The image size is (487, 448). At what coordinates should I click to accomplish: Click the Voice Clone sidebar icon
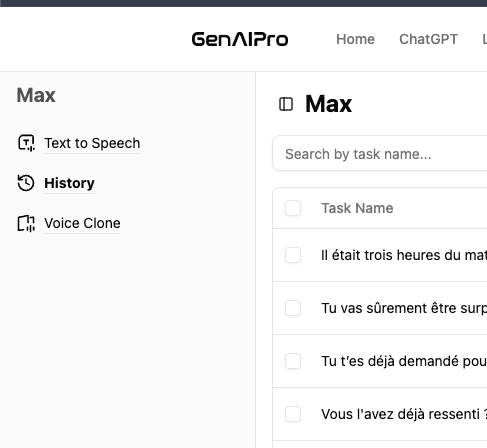click(26, 223)
